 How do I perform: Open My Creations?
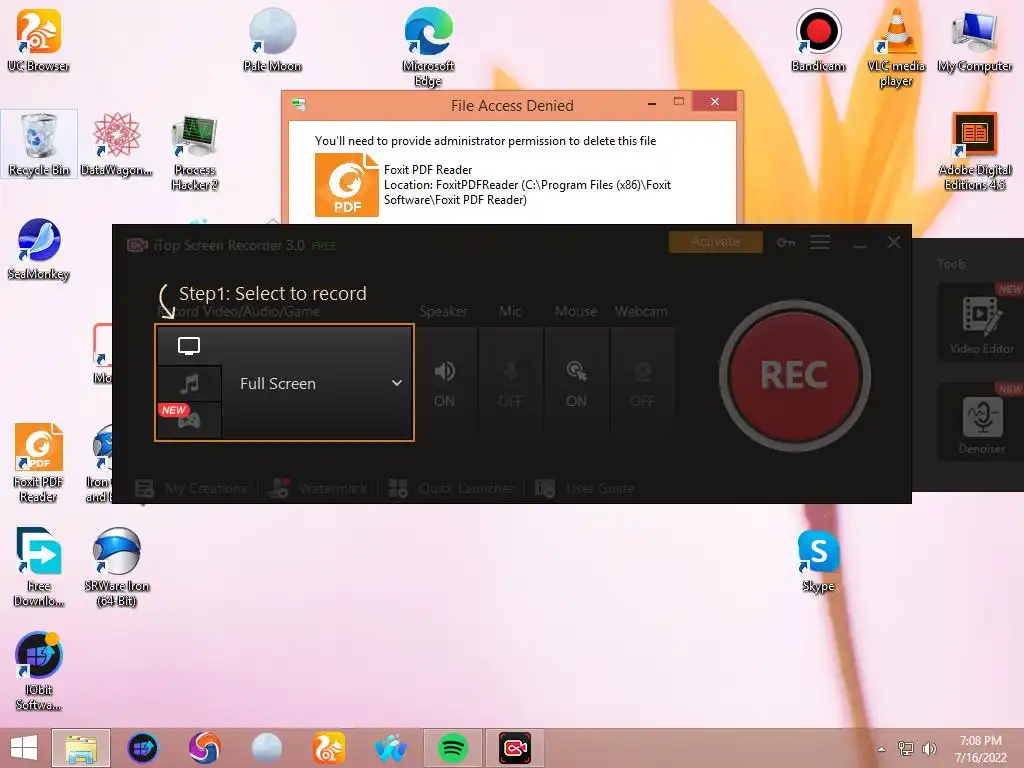point(191,488)
